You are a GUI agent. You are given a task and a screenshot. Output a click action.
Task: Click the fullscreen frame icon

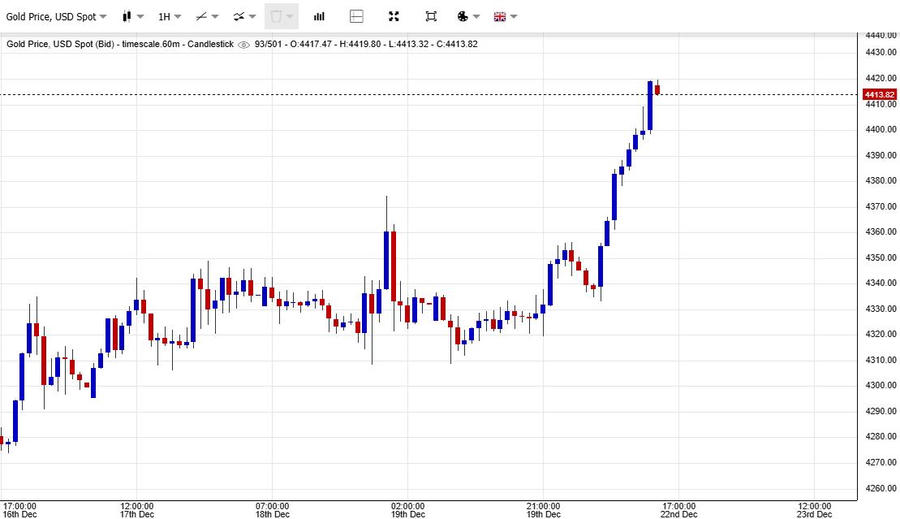coord(431,17)
